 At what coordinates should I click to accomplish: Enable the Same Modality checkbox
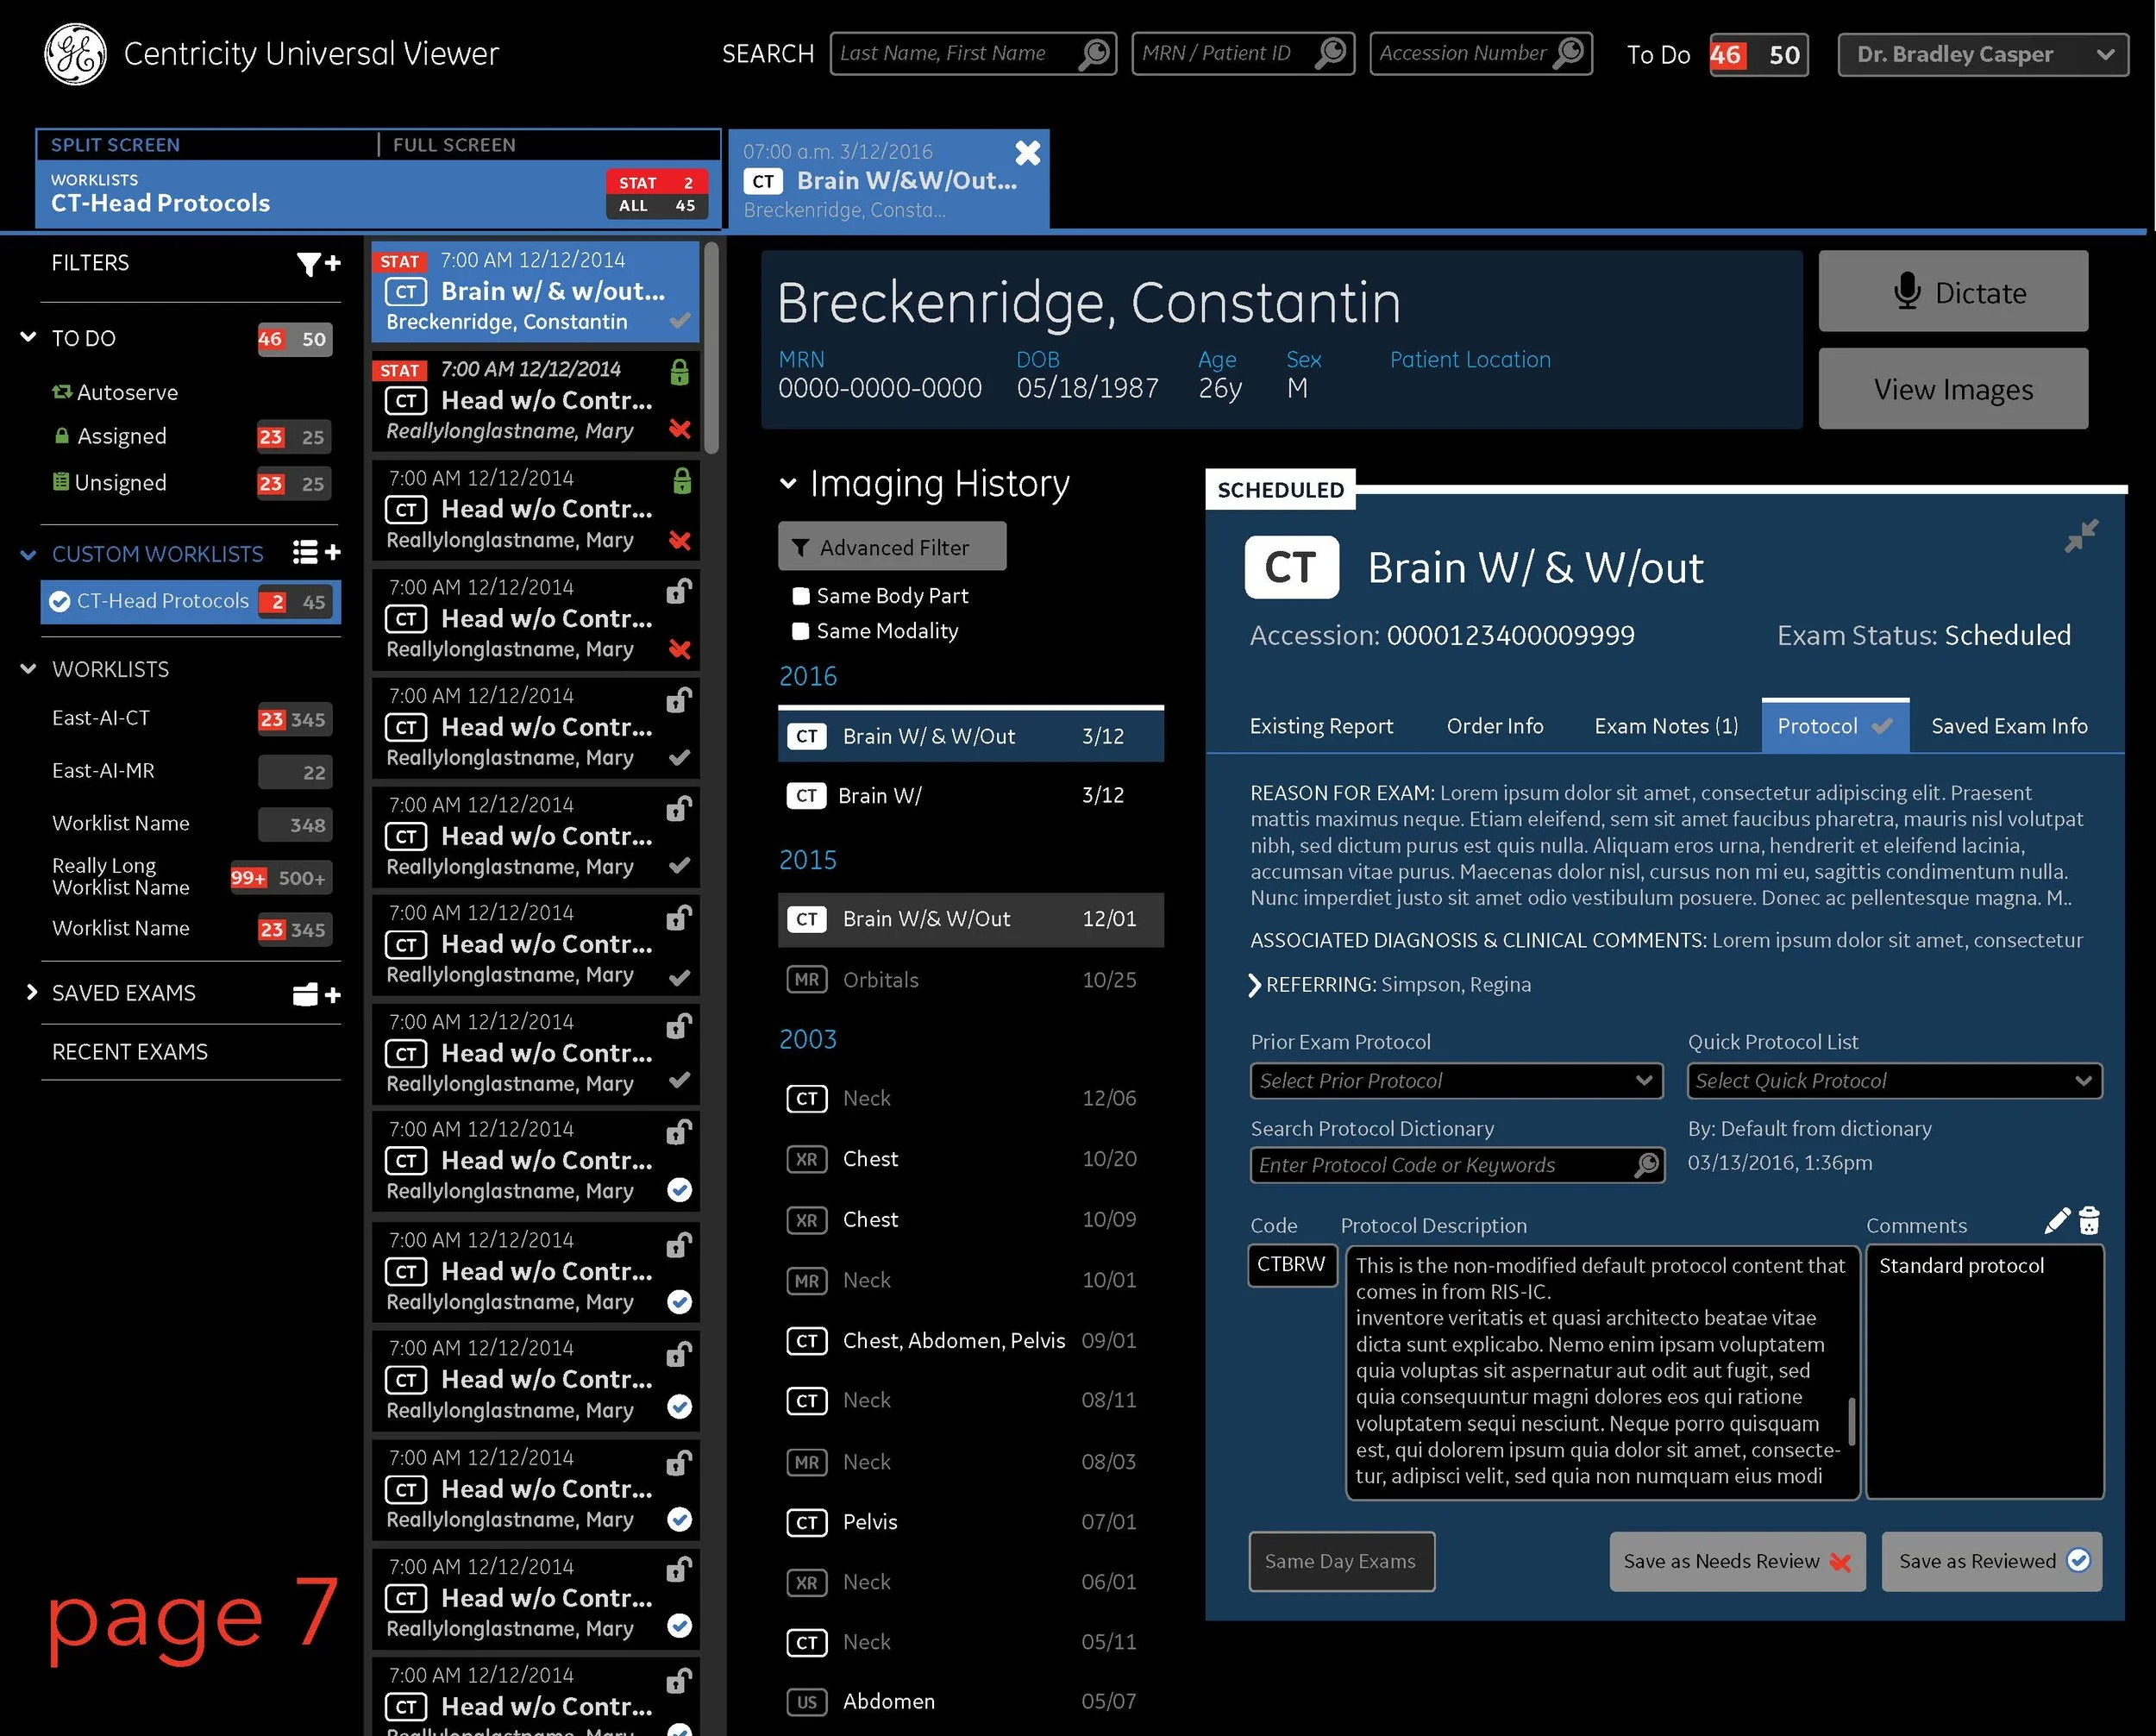pos(800,631)
